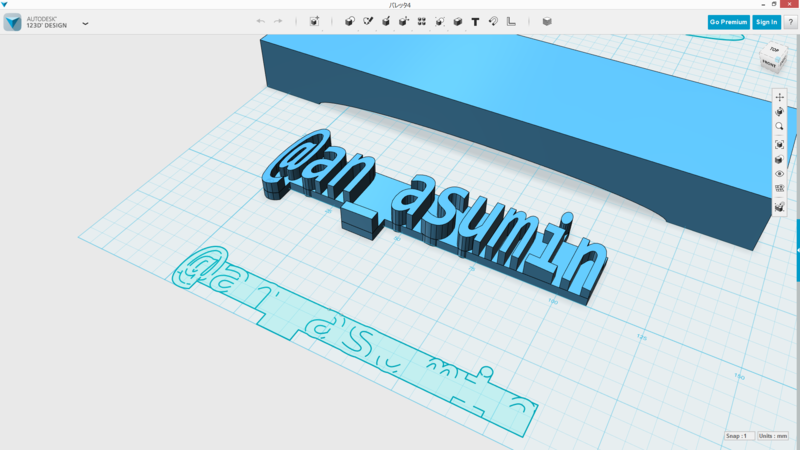The width and height of the screenshot is (800, 450).
Task: Click the bottom navigation bar screenshot icon
Action: coord(779,207)
